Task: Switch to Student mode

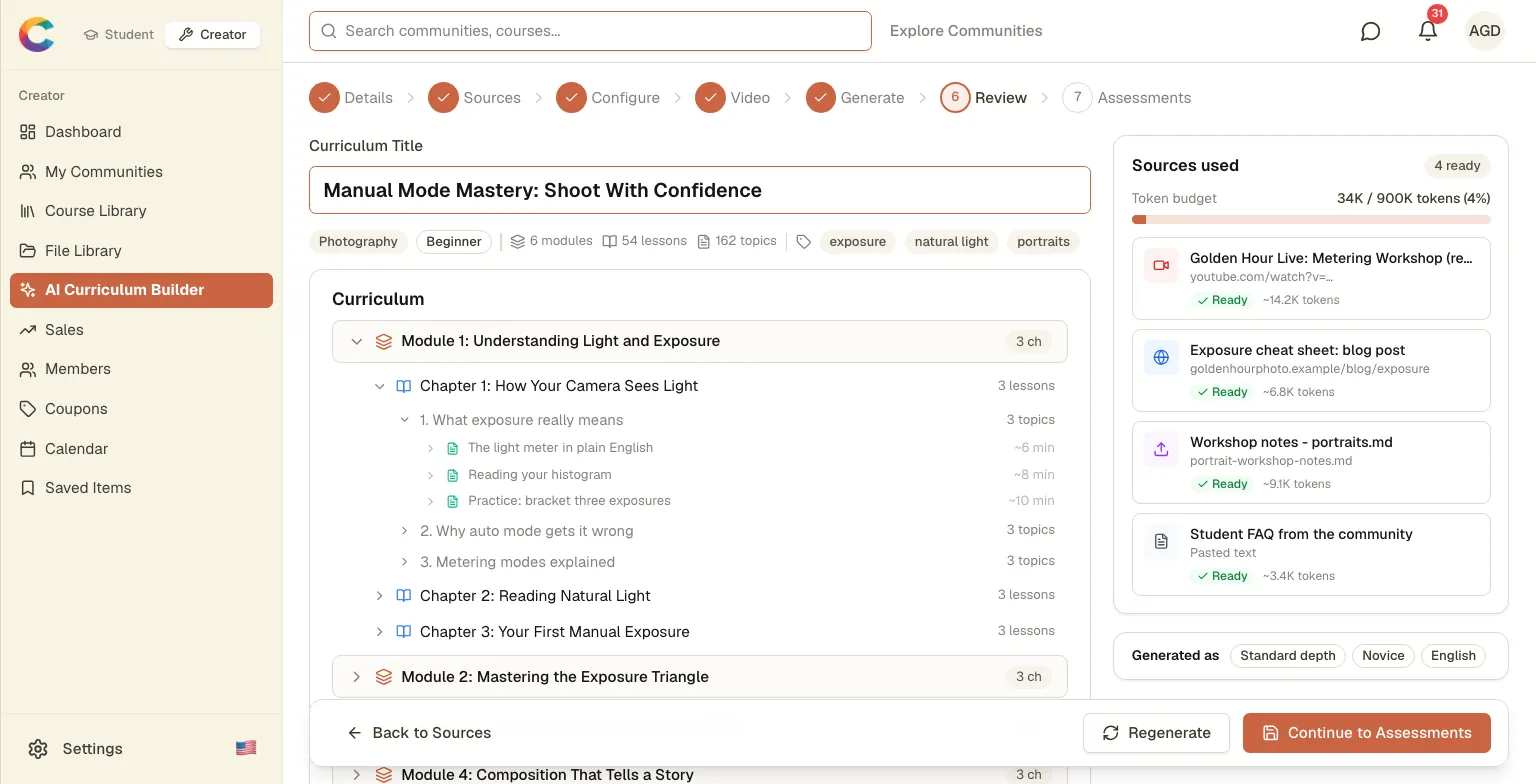Action: click(x=119, y=34)
